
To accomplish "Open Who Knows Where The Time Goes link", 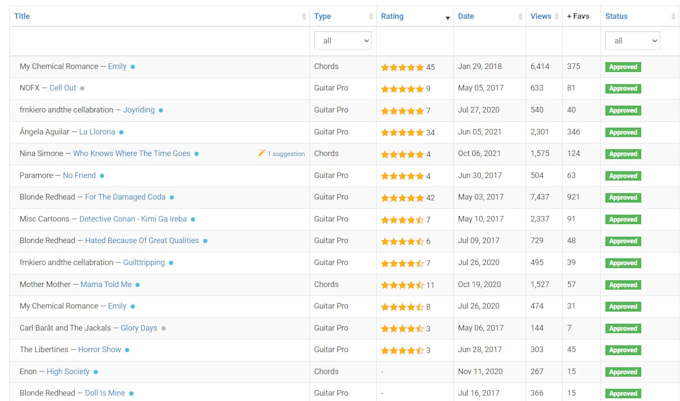I will [131, 153].
